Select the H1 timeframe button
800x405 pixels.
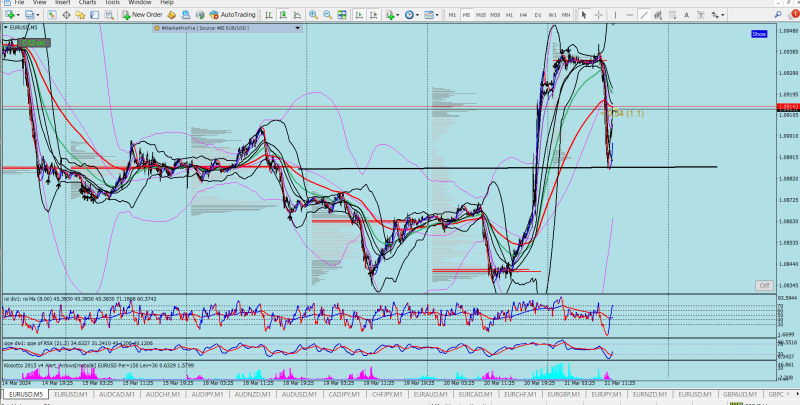509,15
